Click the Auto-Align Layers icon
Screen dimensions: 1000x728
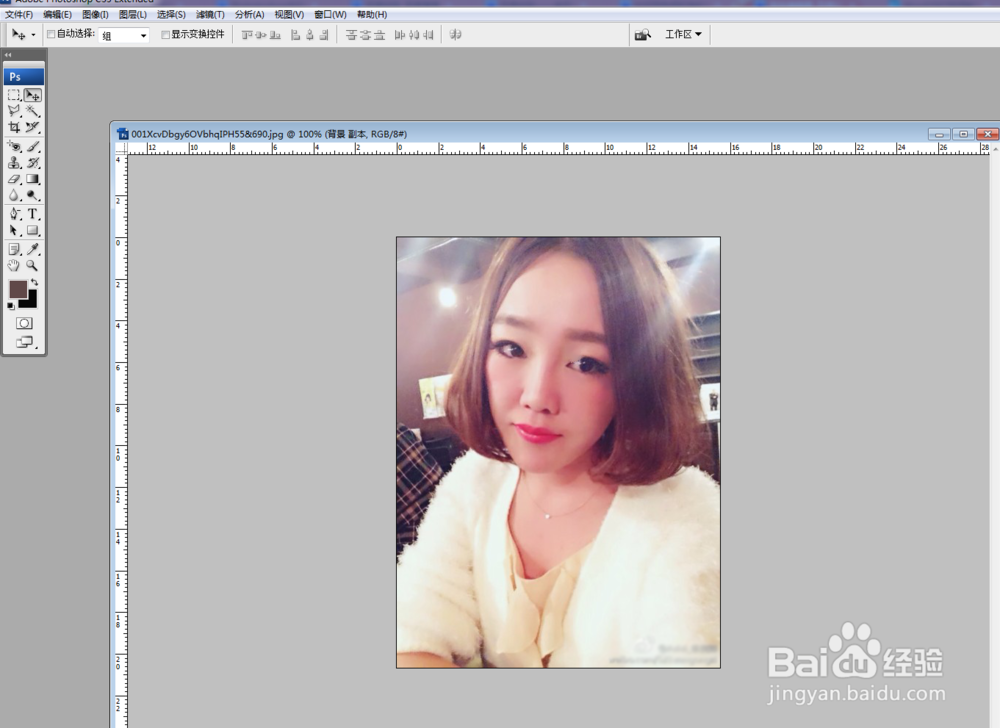[455, 34]
